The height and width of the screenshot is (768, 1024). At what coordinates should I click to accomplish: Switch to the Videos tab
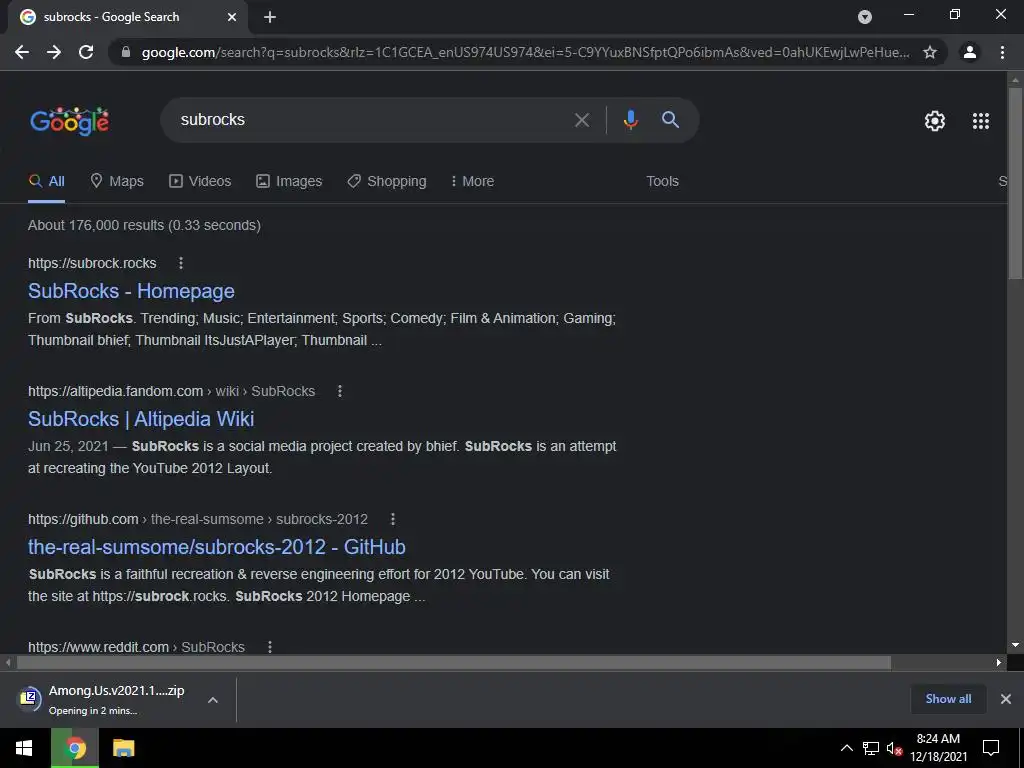pyautogui.click(x=200, y=182)
